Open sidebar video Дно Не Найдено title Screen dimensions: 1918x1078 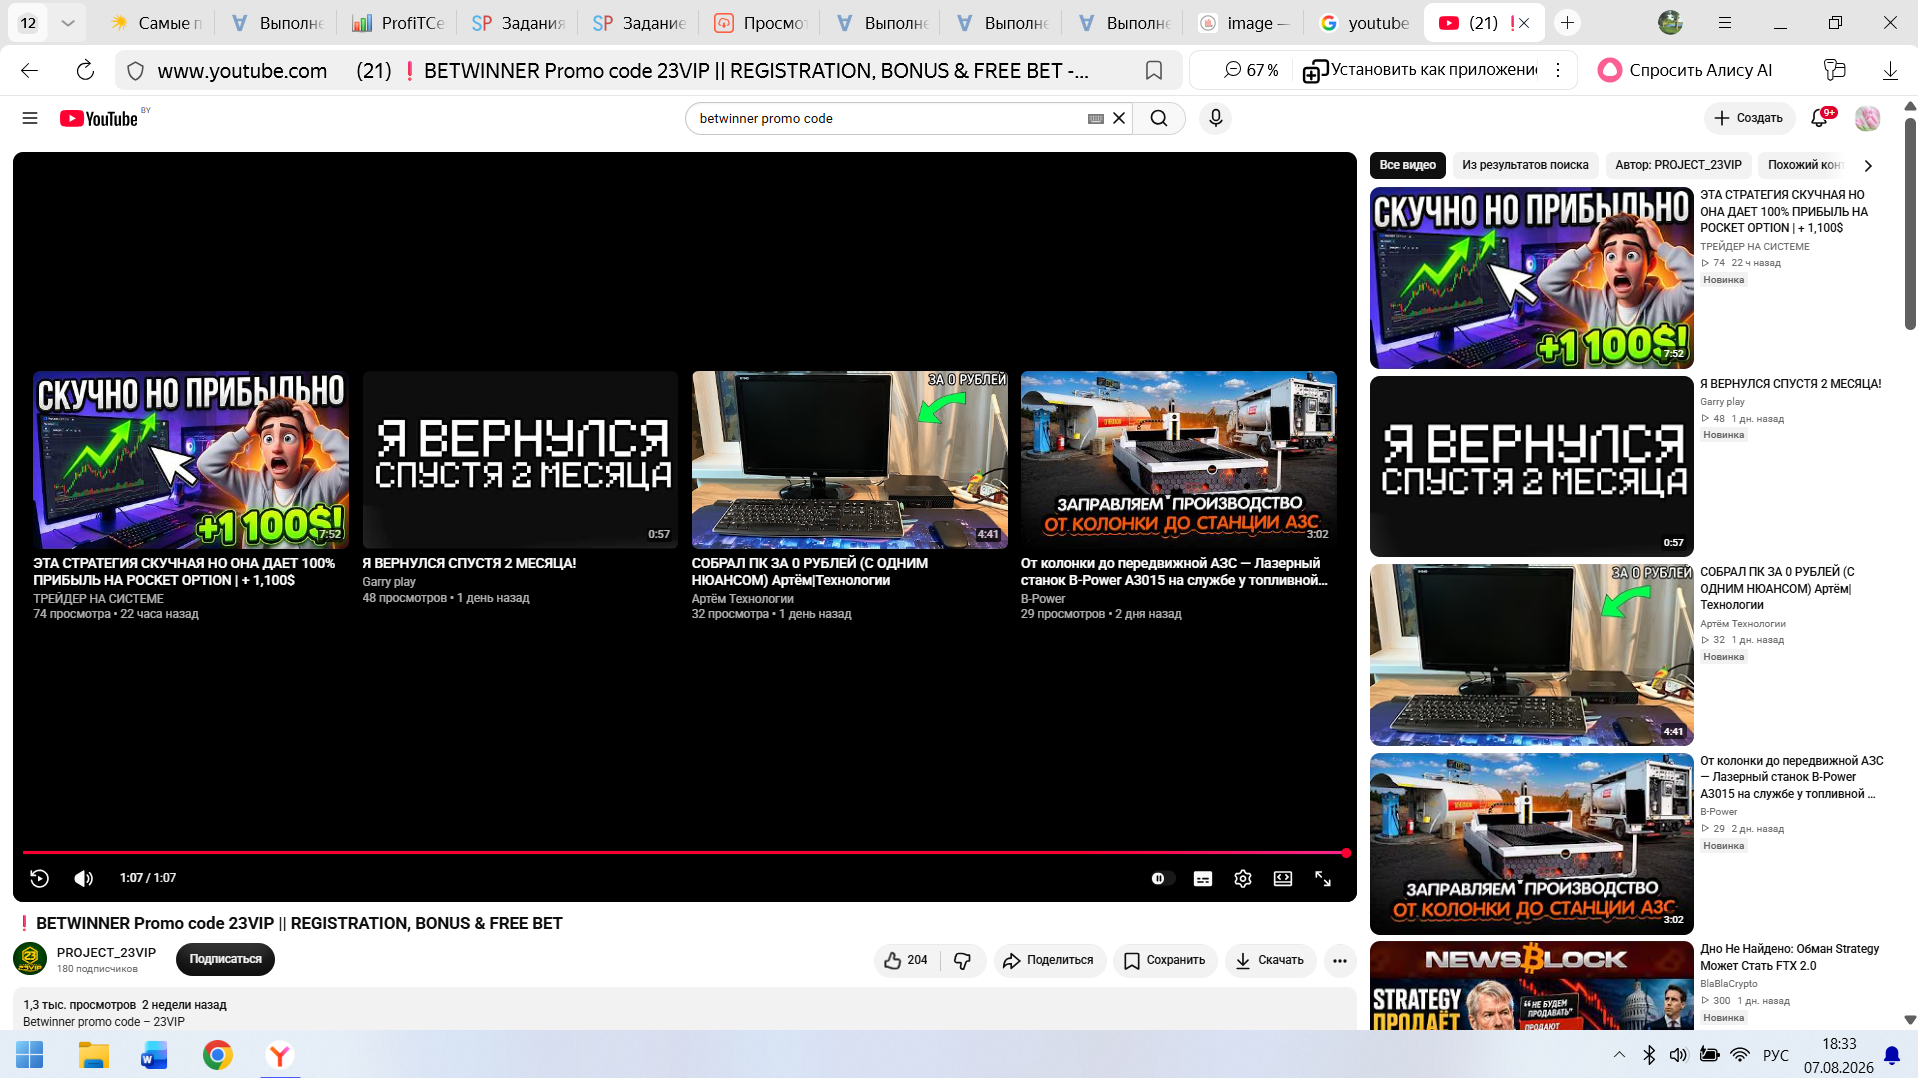(1789, 957)
